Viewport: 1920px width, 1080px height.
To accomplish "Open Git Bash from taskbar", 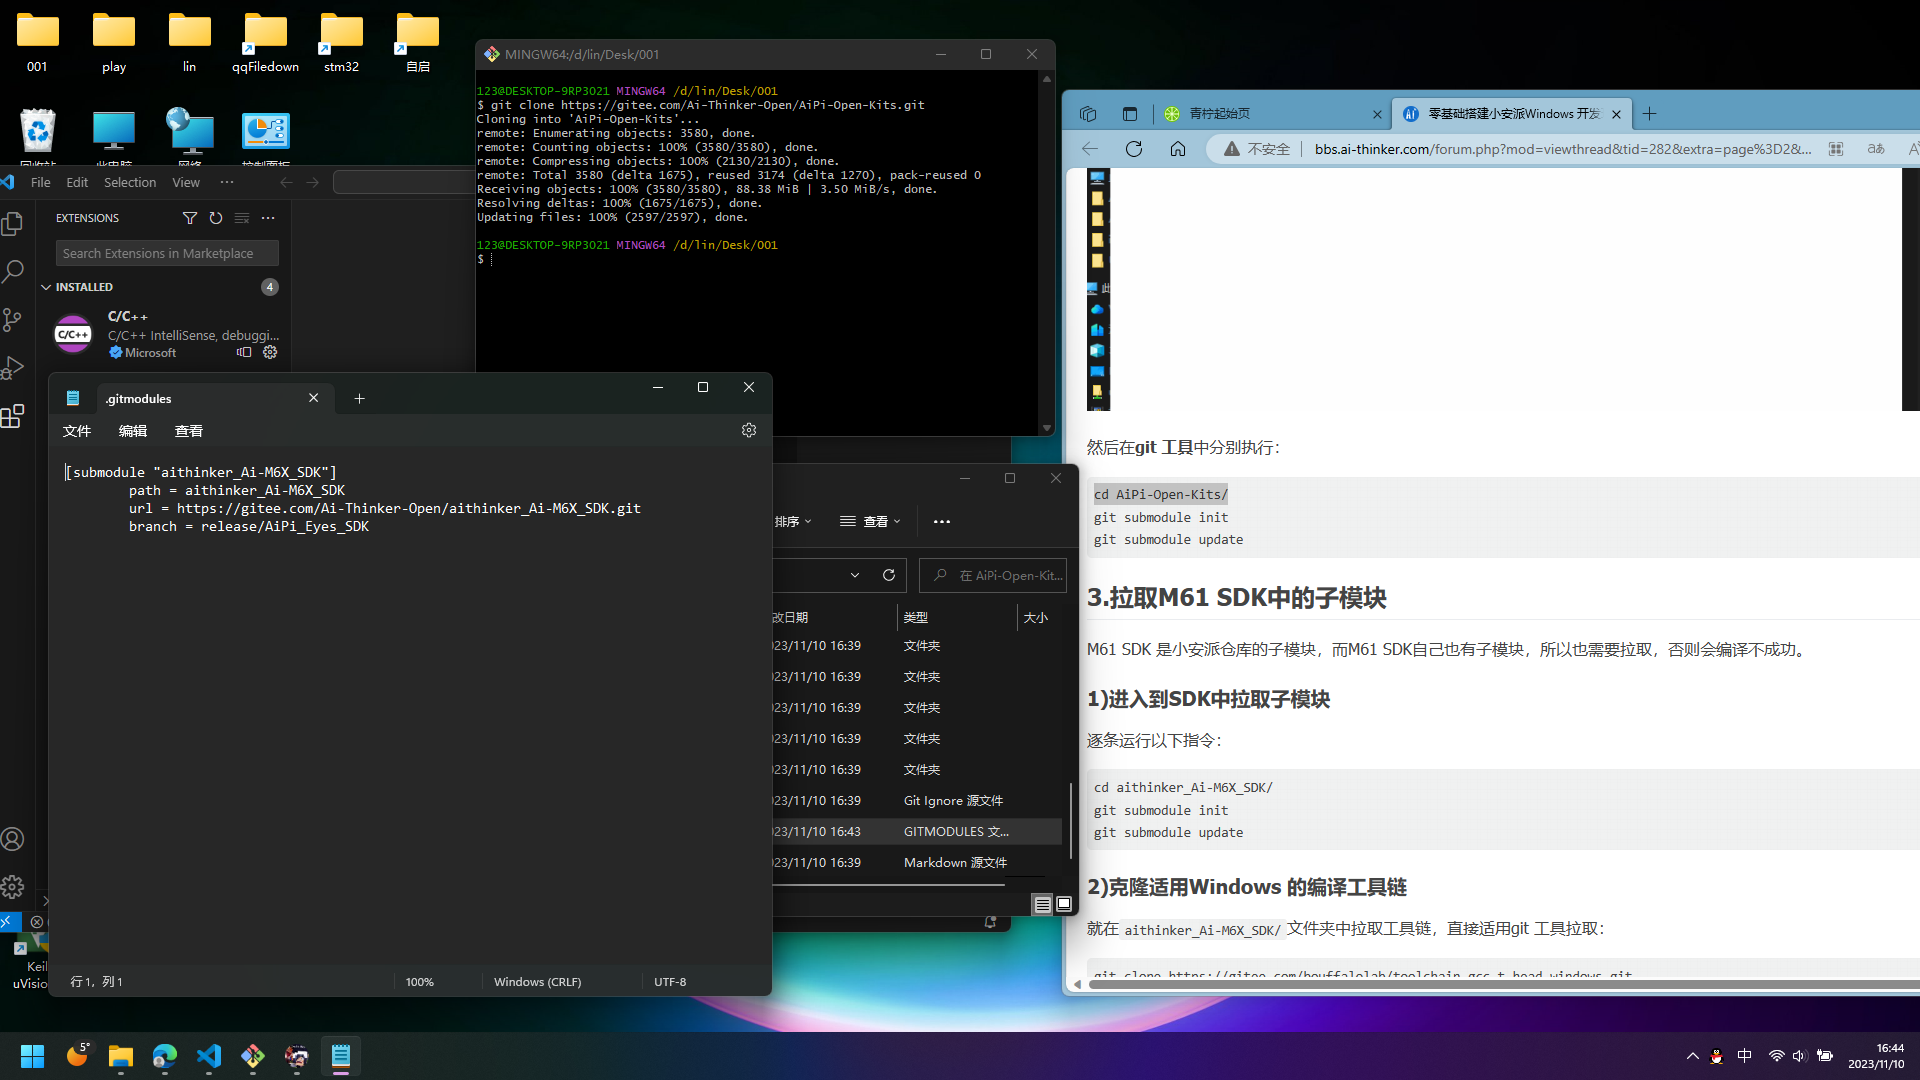I will (x=253, y=1056).
